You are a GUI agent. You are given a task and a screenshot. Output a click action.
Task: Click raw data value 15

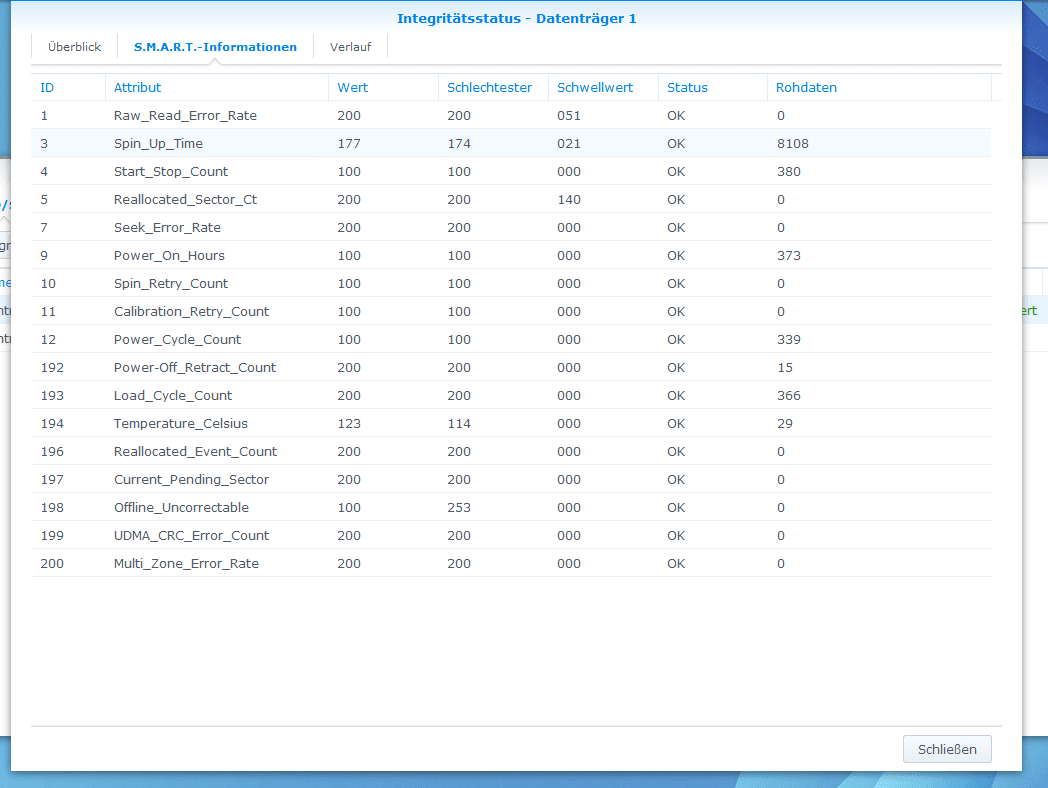click(x=785, y=368)
